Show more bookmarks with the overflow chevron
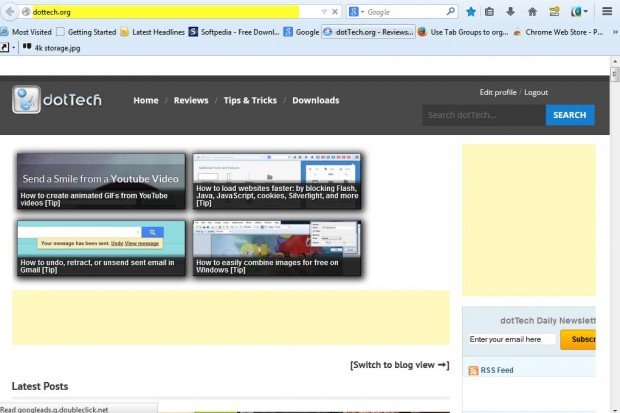 pyautogui.click(x=615, y=32)
